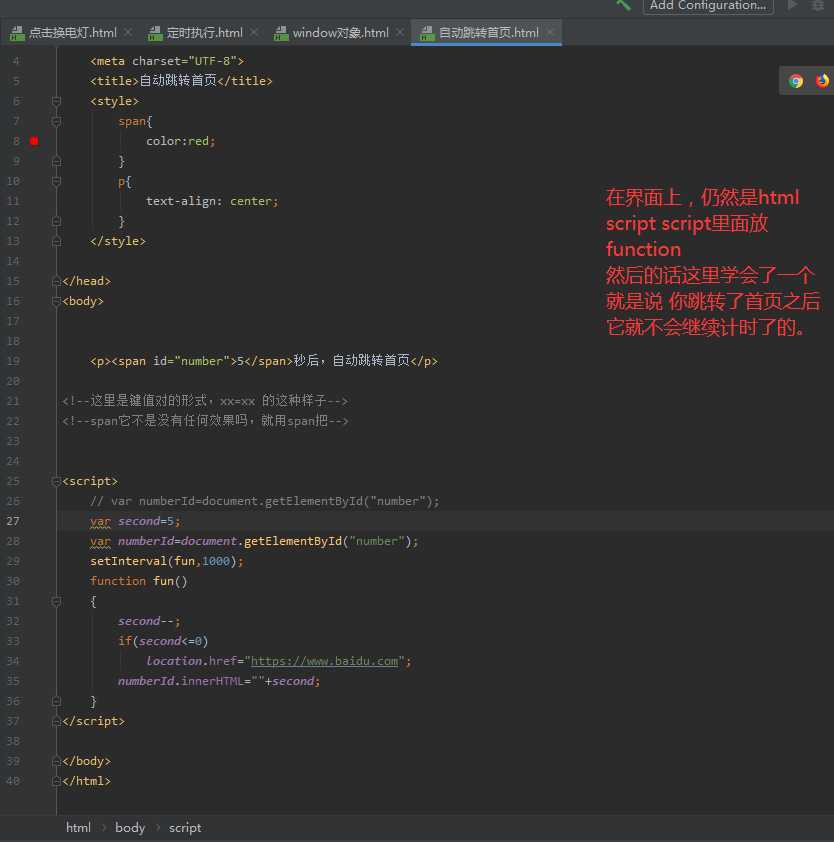Collapse function body fold on line 31

(x=56, y=601)
